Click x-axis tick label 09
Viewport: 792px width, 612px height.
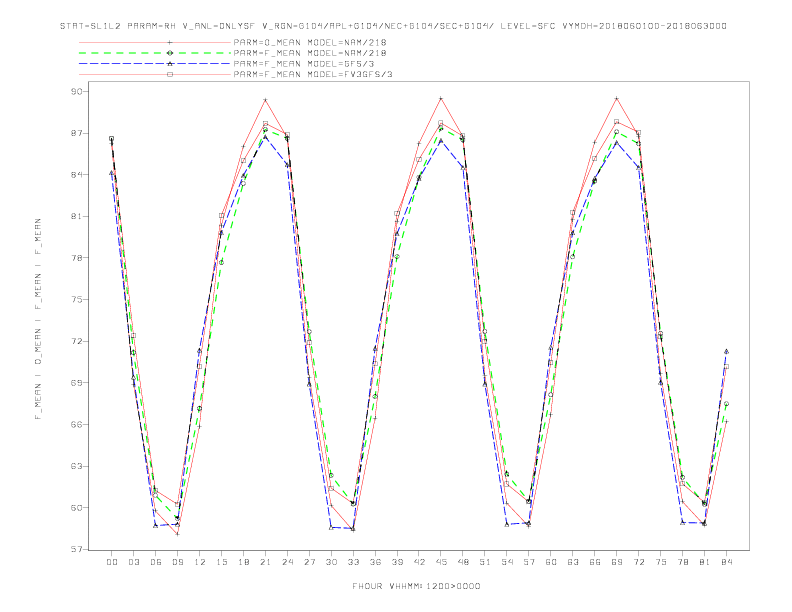click(177, 562)
